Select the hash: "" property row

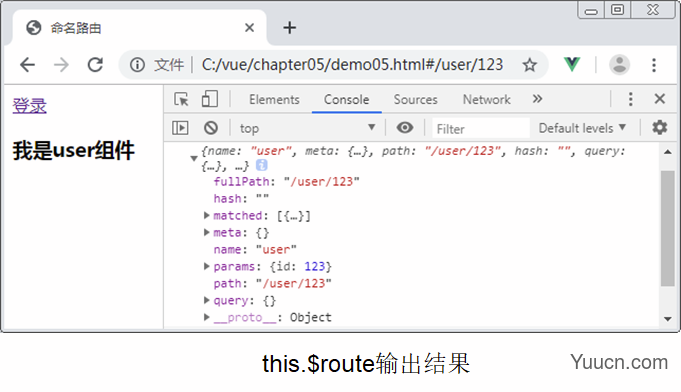[x=241, y=198]
